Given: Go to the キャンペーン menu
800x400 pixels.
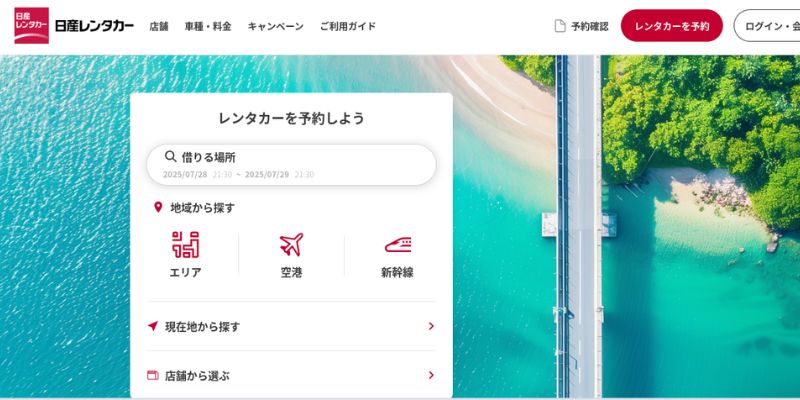Looking at the screenshot, I should [x=276, y=27].
